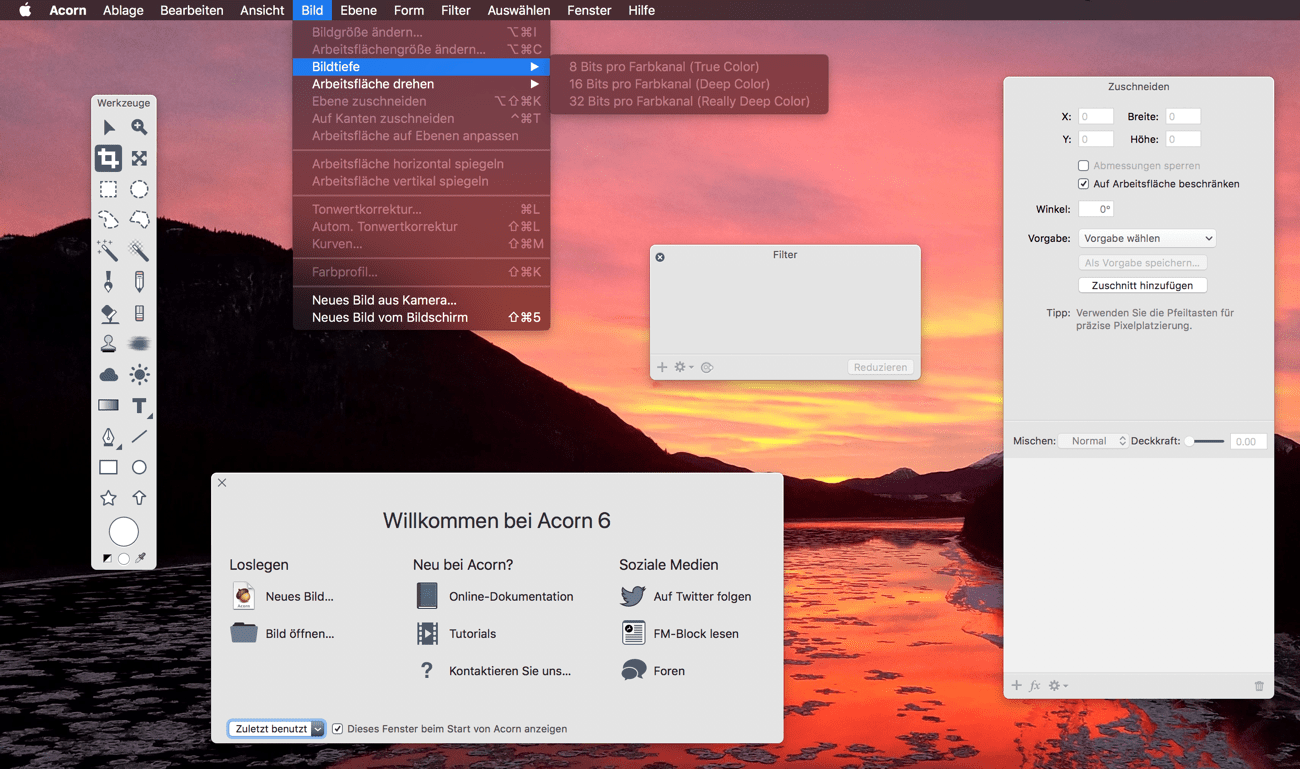Select the star shape tool
The height and width of the screenshot is (769, 1300).
pyautogui.click(x=108, y=498)
